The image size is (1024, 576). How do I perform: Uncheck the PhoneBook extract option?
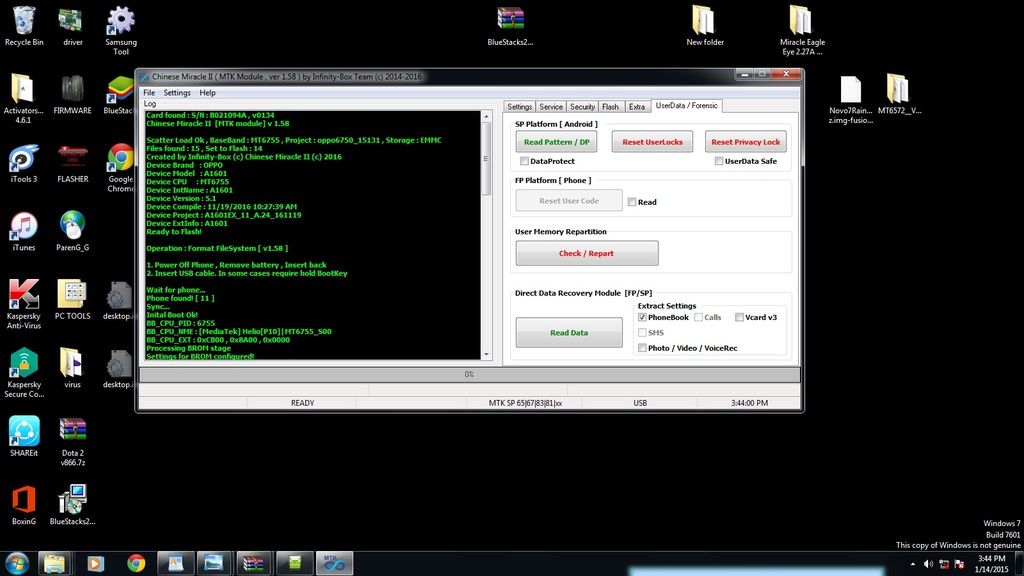pos(642,317)
